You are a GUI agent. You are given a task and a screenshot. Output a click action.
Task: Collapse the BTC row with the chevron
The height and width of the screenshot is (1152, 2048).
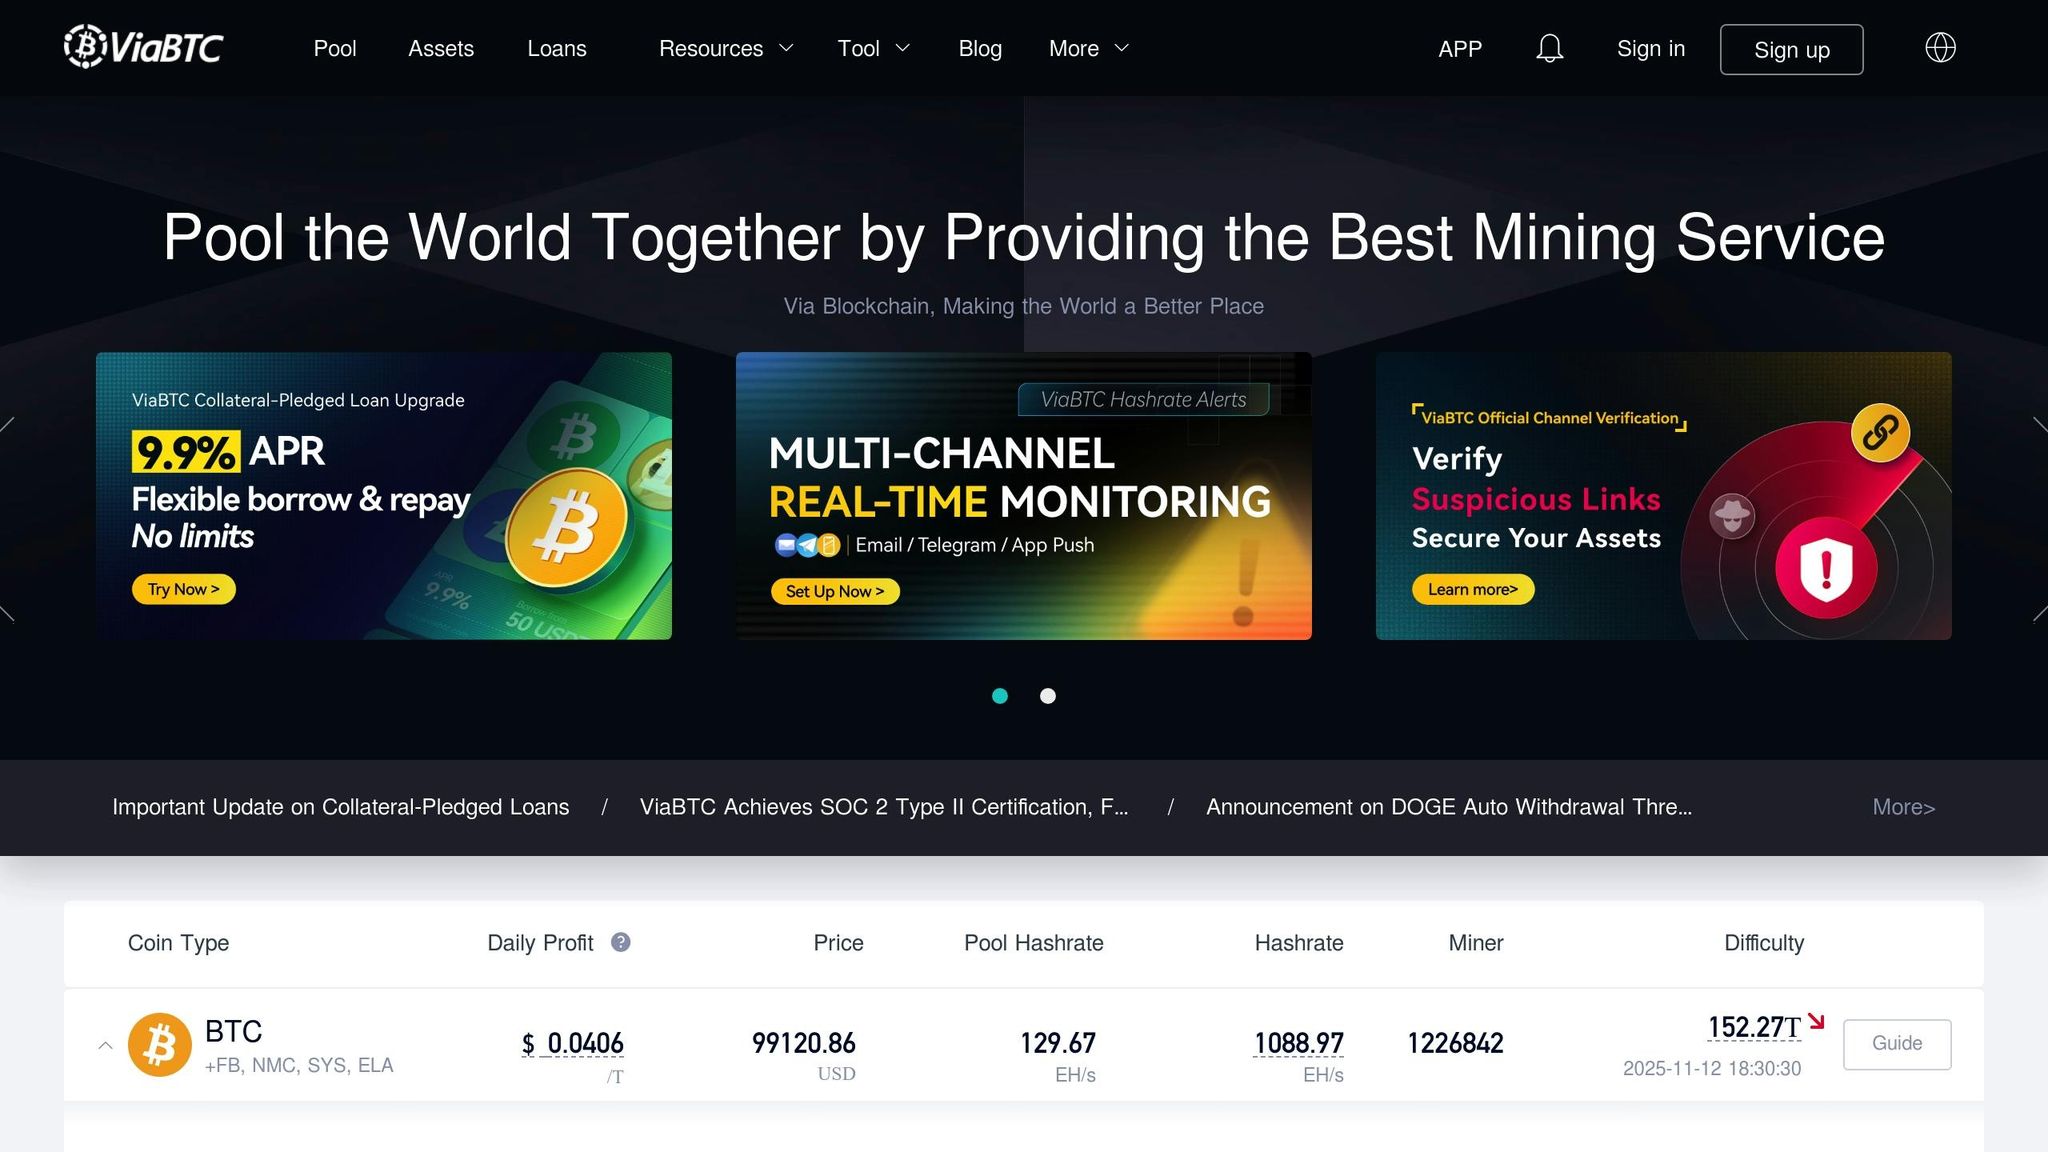point(106,1044)
